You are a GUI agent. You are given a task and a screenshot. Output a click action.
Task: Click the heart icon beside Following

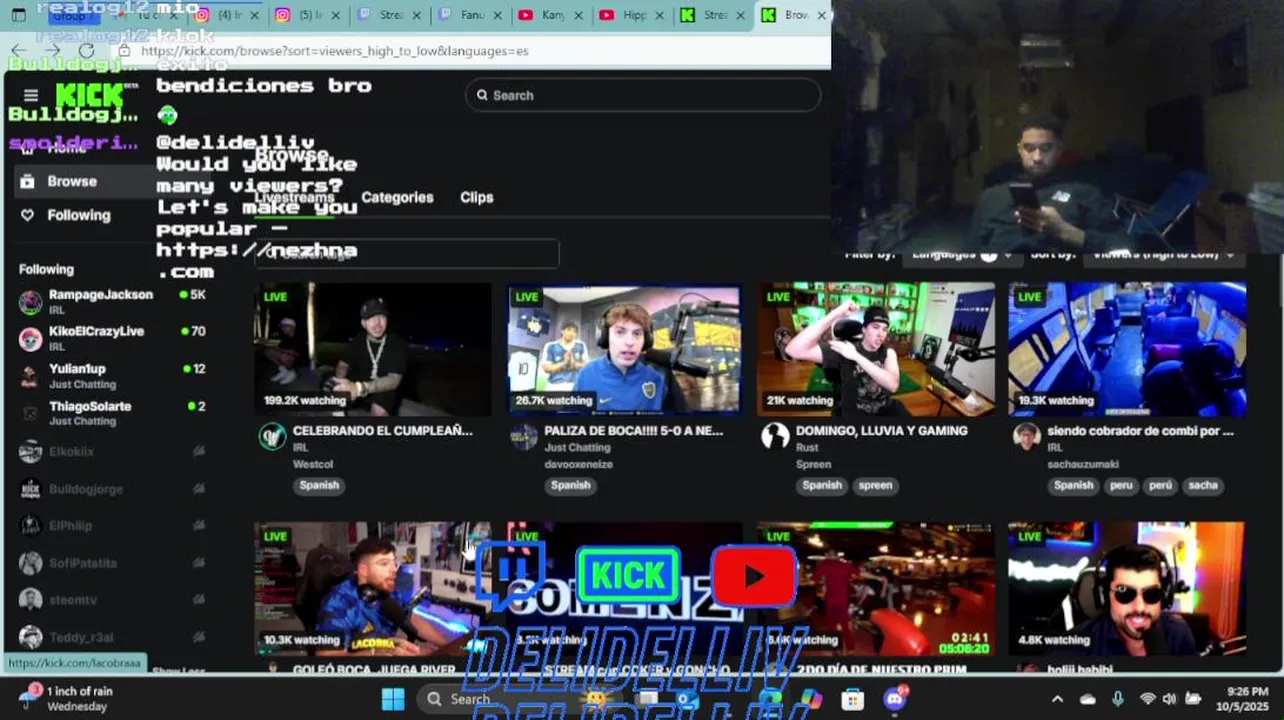[27, 215]
